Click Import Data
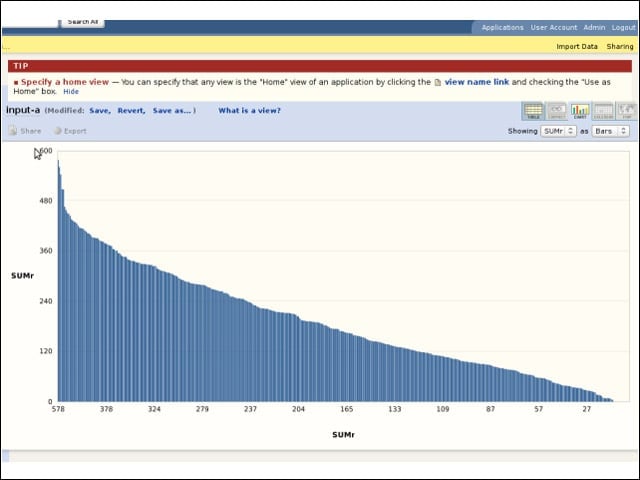 tap(577, 47)
